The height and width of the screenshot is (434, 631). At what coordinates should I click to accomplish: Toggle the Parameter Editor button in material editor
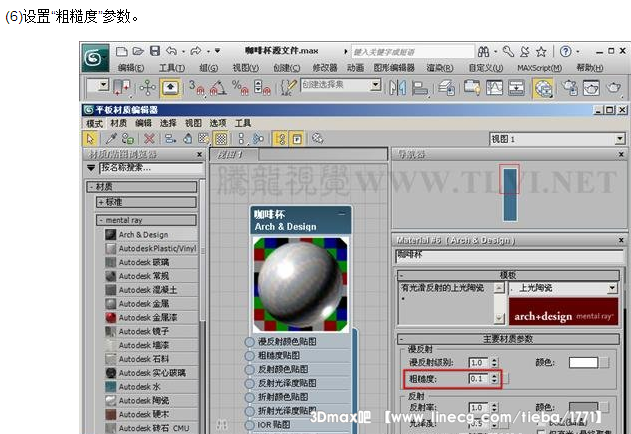pos(297,139)
